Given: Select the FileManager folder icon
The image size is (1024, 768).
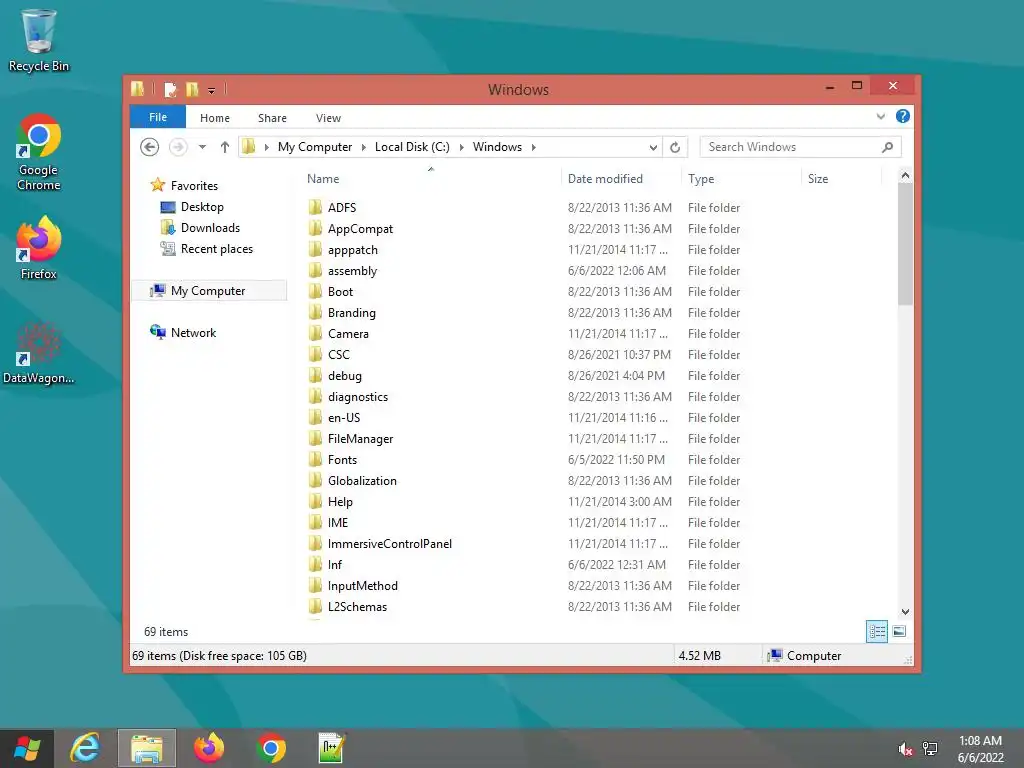Looking at the screenshot, I should [315, 438].
